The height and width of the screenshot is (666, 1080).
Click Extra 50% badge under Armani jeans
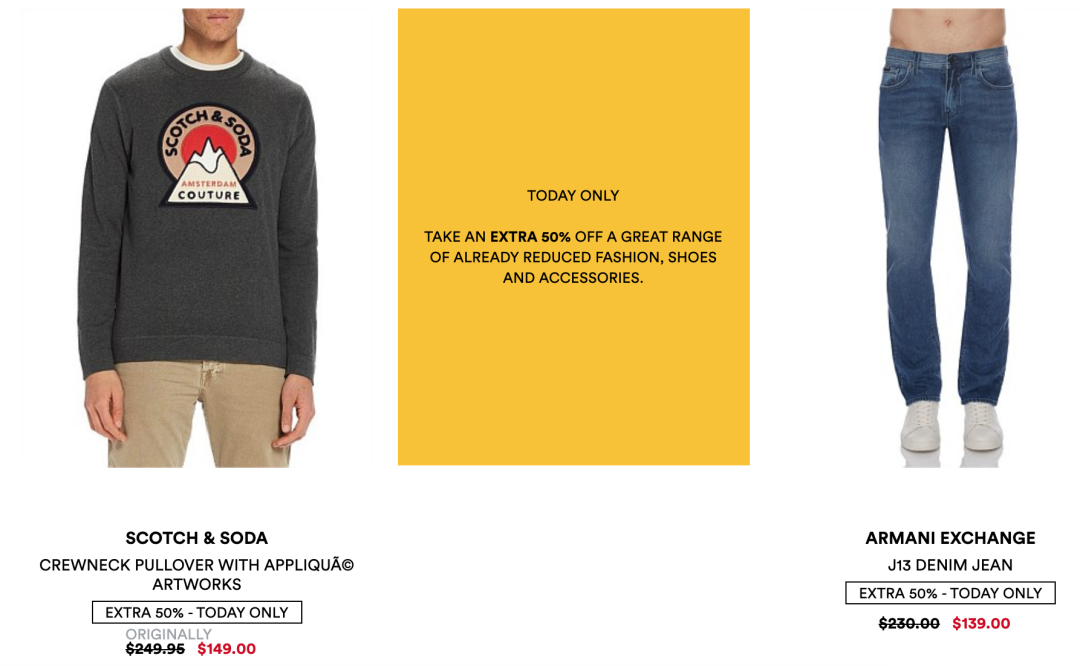tap(950, 593)
